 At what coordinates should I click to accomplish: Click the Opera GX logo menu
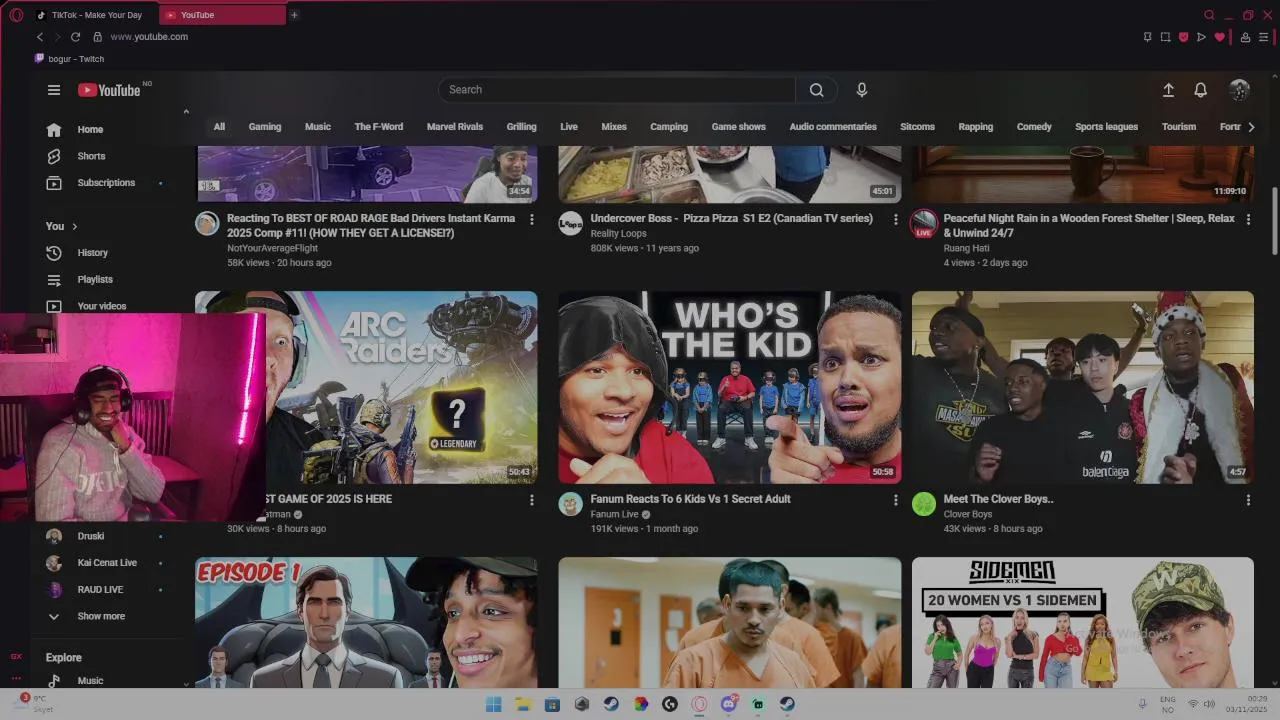pyautogui.click(x=16, y=15)
